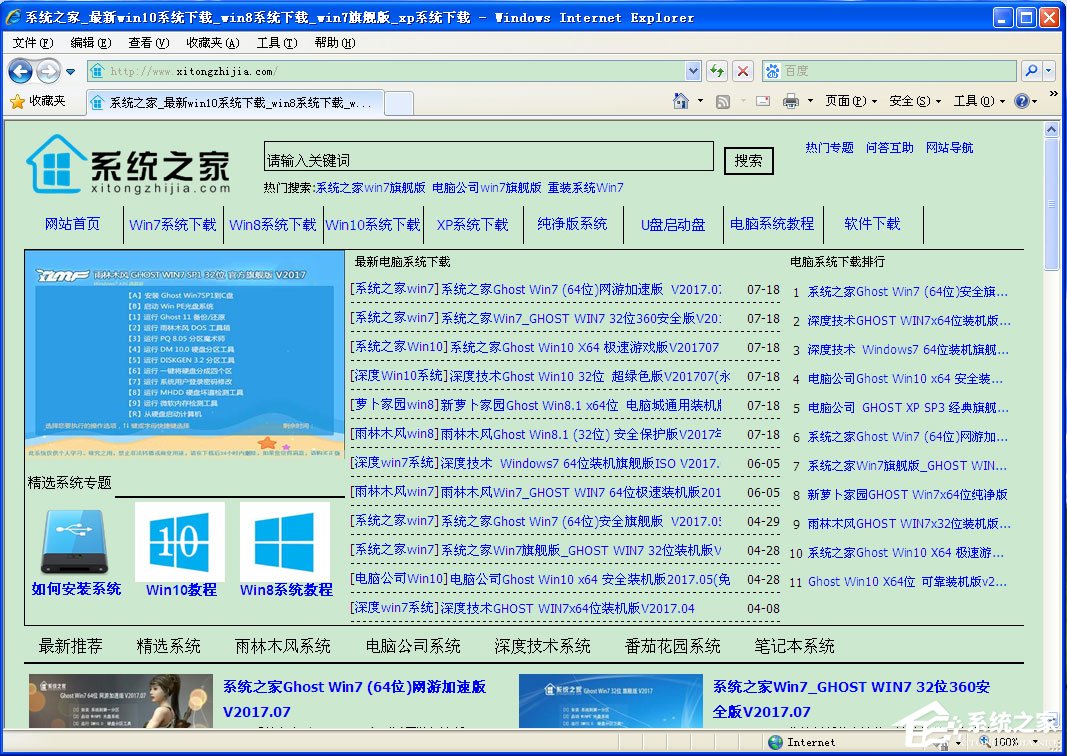The width and height of the screenshot is (1067, 756).
Task: Open the 安全(S) dropdown menu
Action: [x=909, y=100]
